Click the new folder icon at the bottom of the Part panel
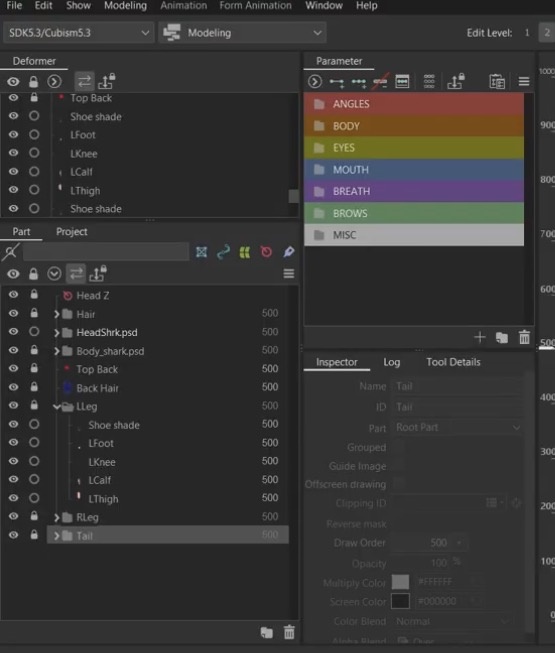555x653 pixels. 266,632
